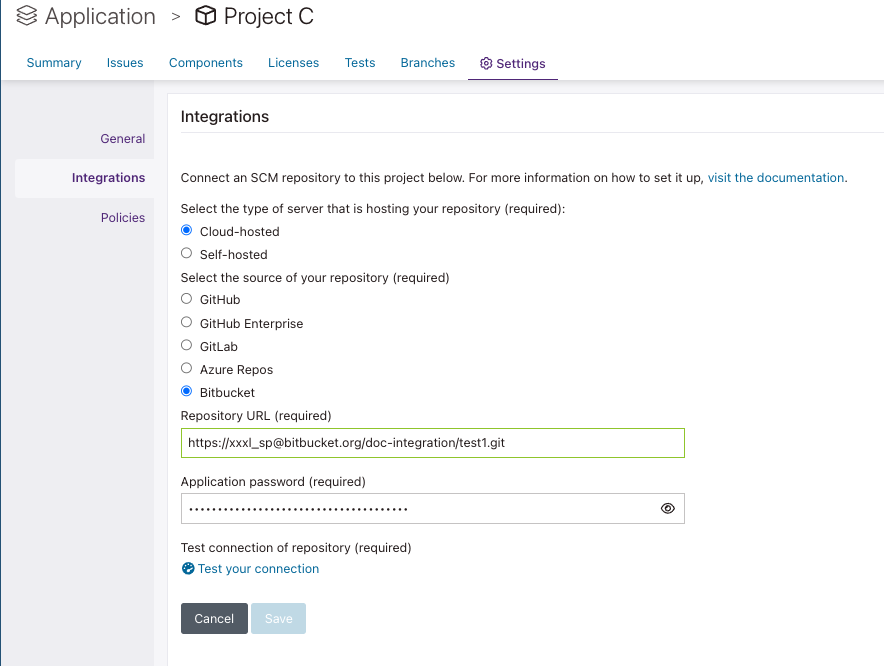Open the Policies settings section
Image resolution: width=884 pixels, height=666 pixels.
pos(123,218)
